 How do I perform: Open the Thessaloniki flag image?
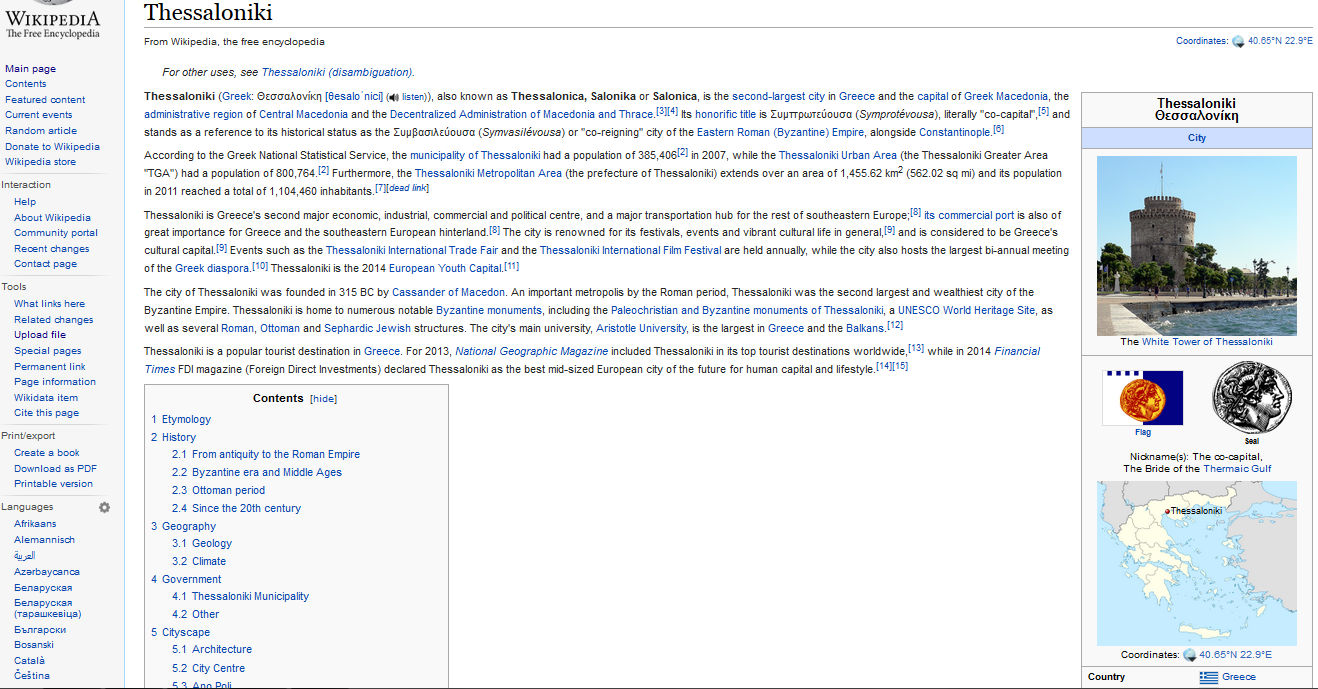tap(1142, 397)
